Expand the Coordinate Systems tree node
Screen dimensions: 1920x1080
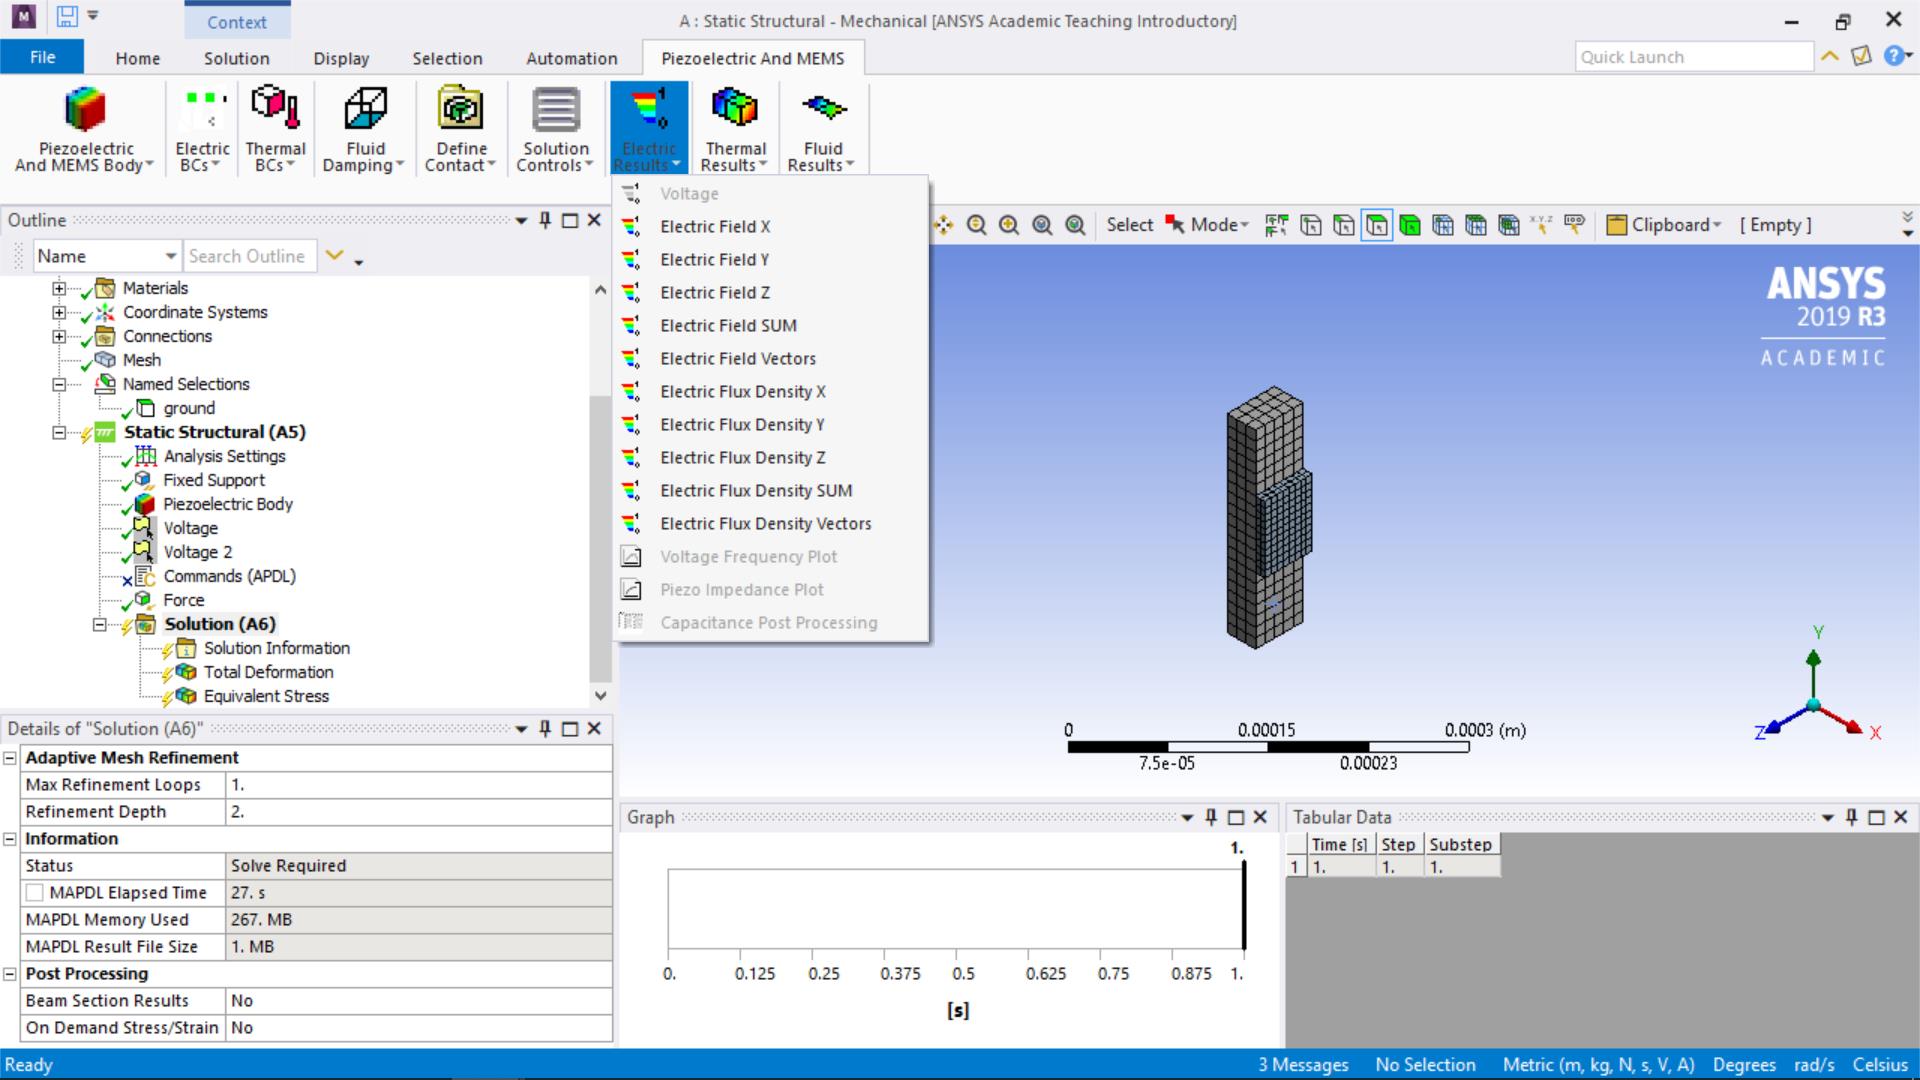tap(59, 312)
